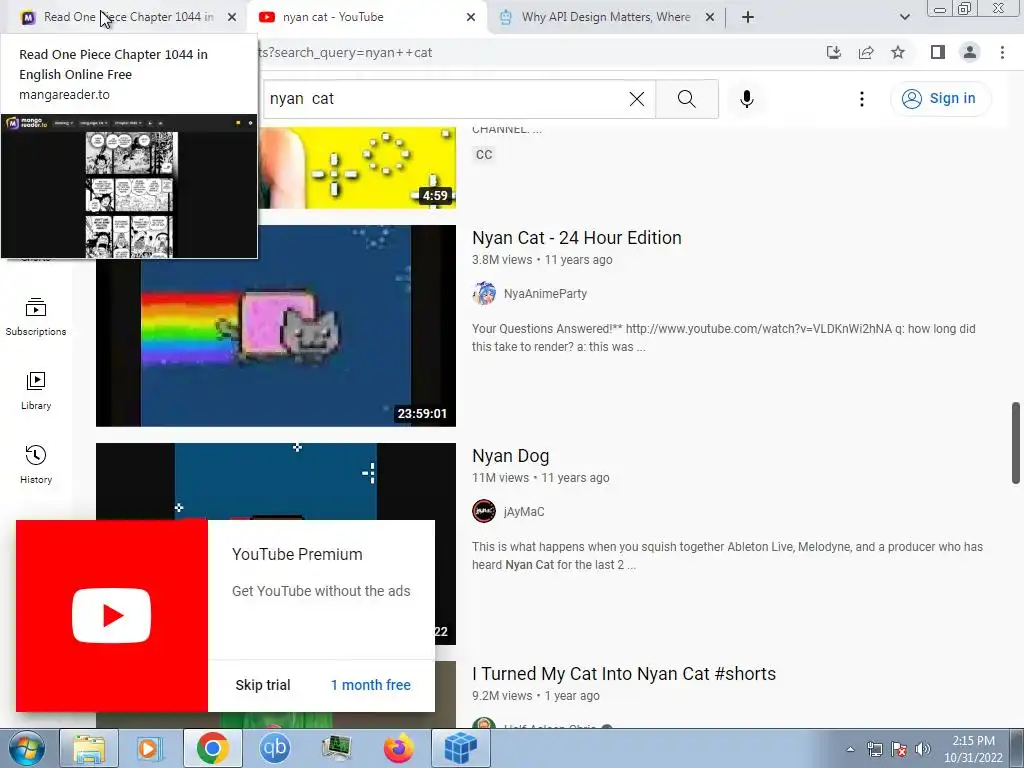
Task: Open qBittorrent from the taskbar
Action: tap(274, 748)
